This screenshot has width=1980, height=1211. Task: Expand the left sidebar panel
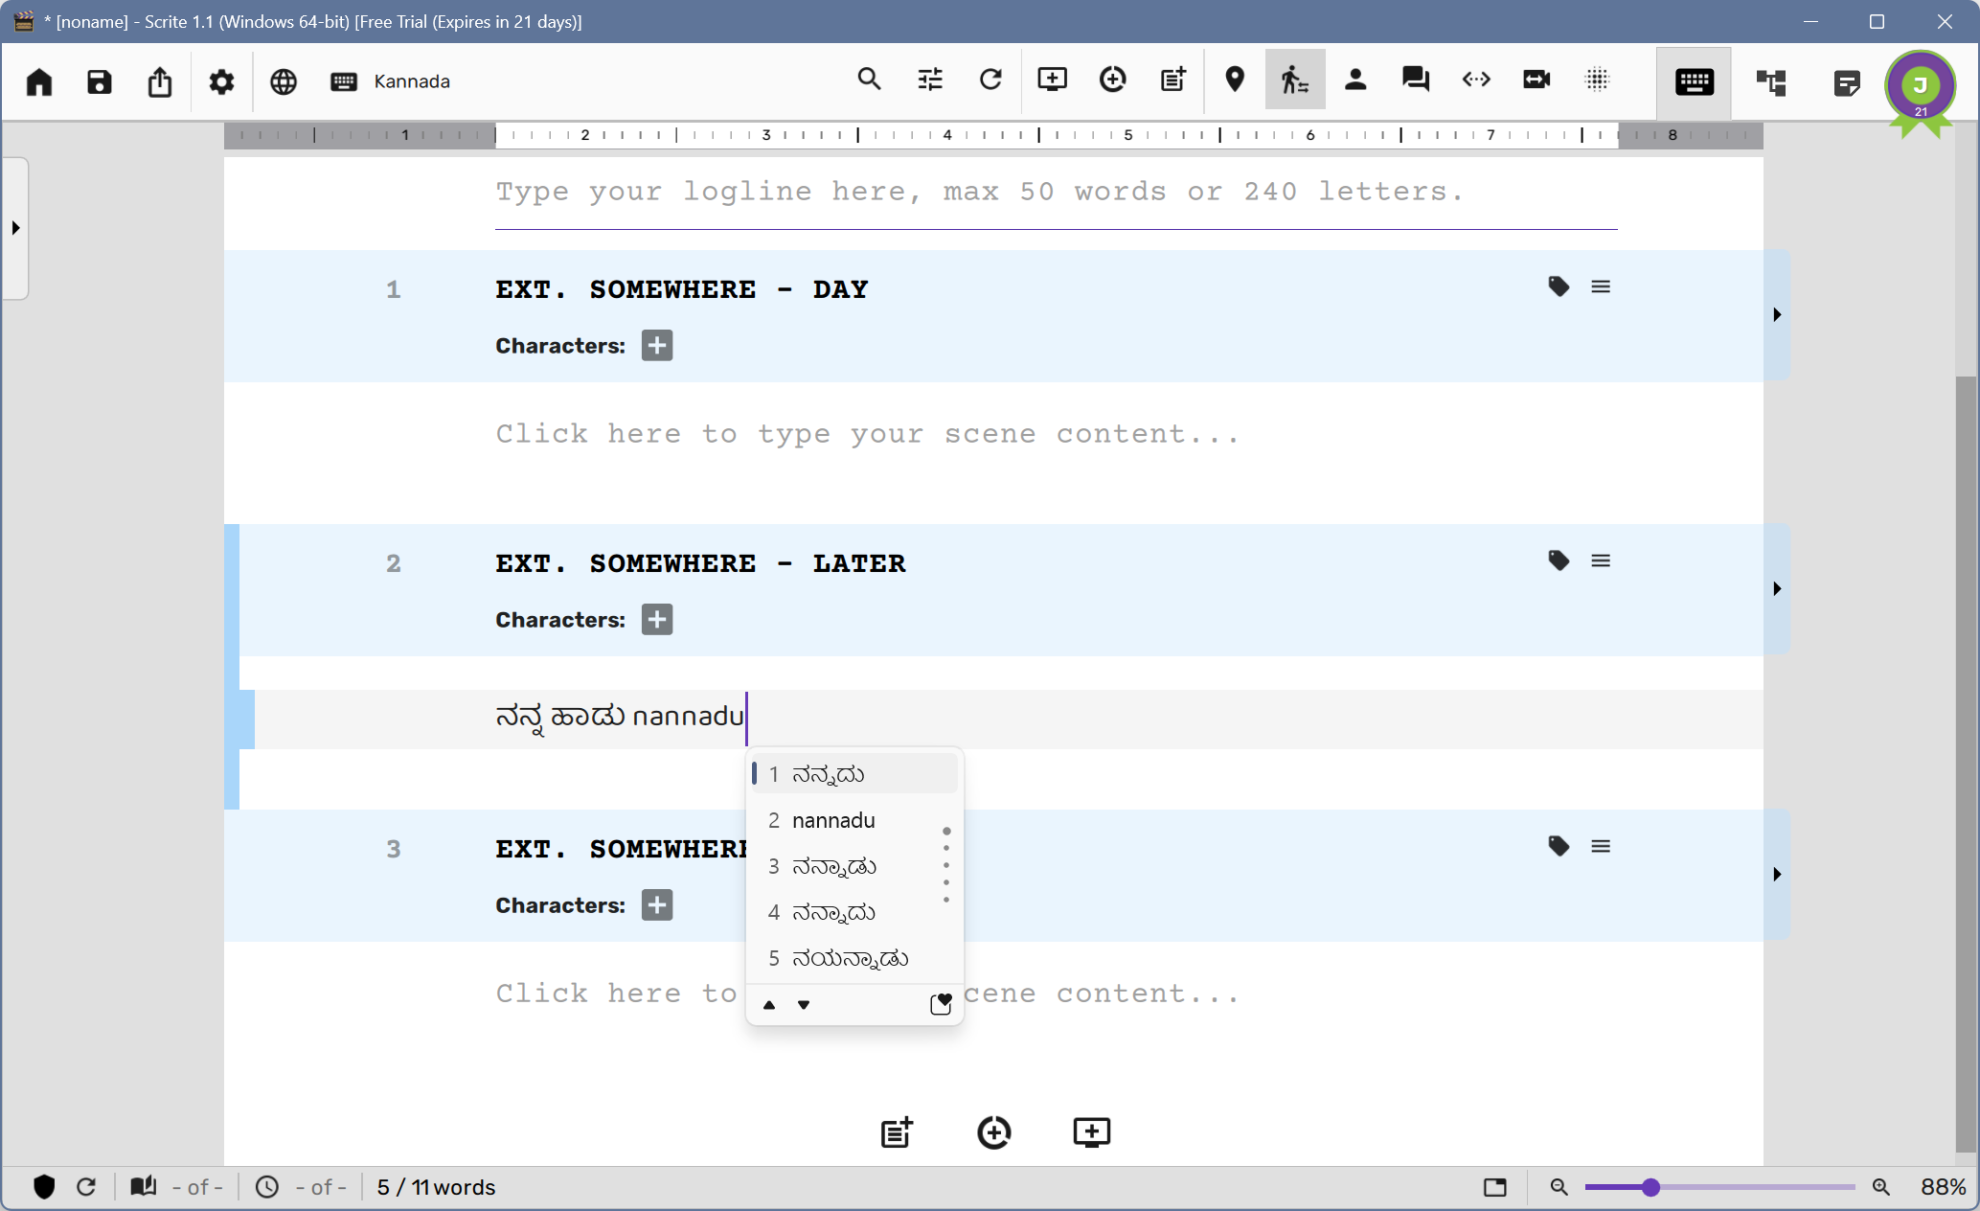(15, 228)
